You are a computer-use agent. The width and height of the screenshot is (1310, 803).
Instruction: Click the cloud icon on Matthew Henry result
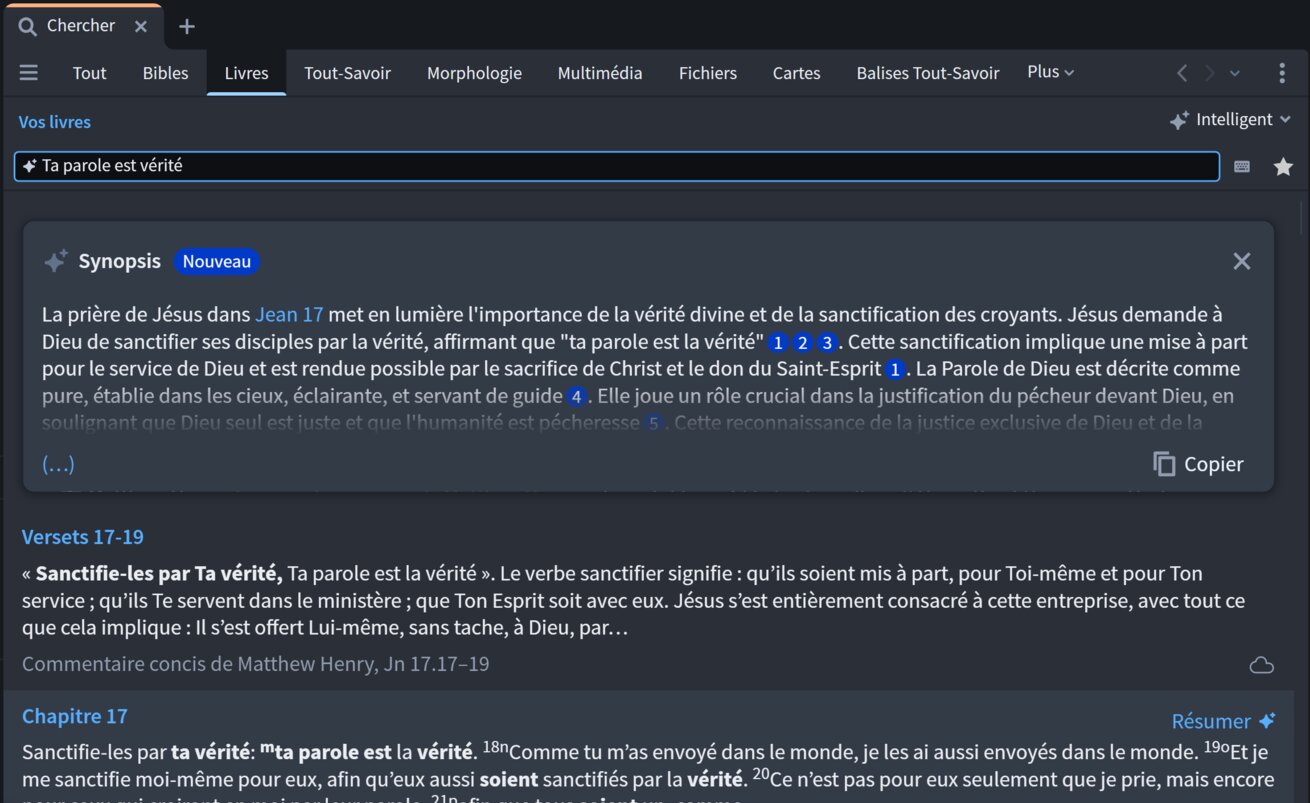point(1261,665)
